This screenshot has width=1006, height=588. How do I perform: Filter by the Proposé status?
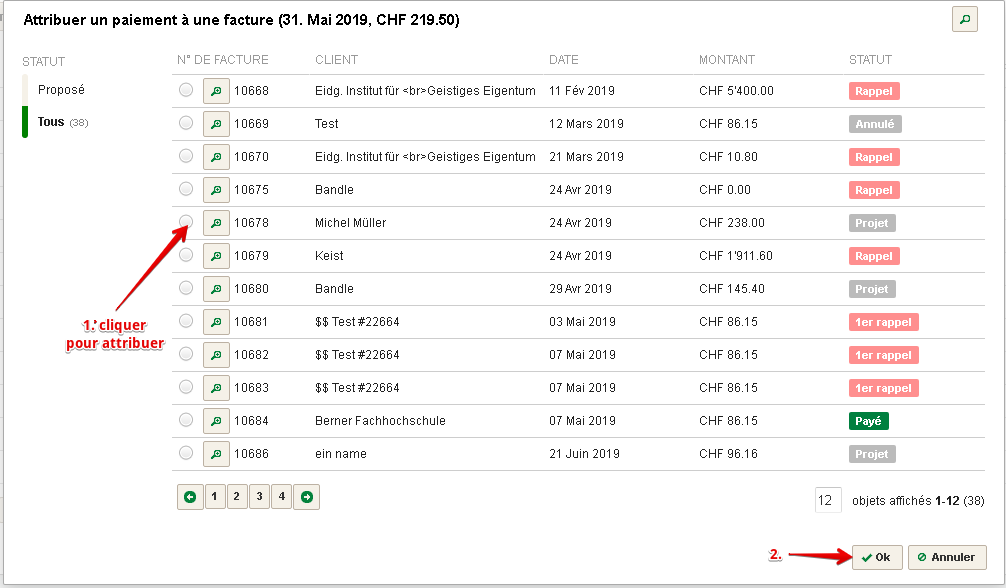pyautogui.click(x=61, y=90)
